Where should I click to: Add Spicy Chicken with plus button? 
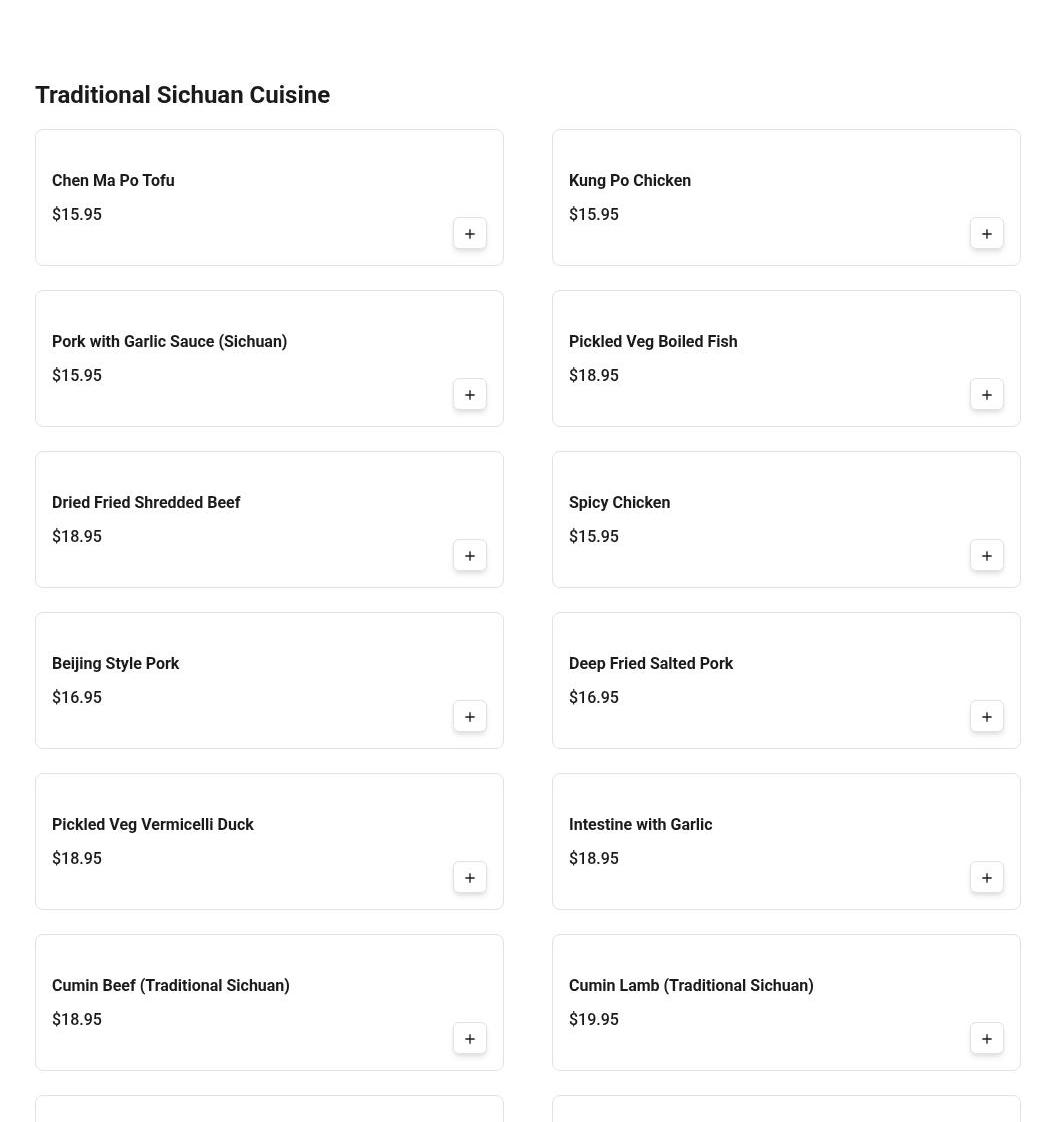987,556
